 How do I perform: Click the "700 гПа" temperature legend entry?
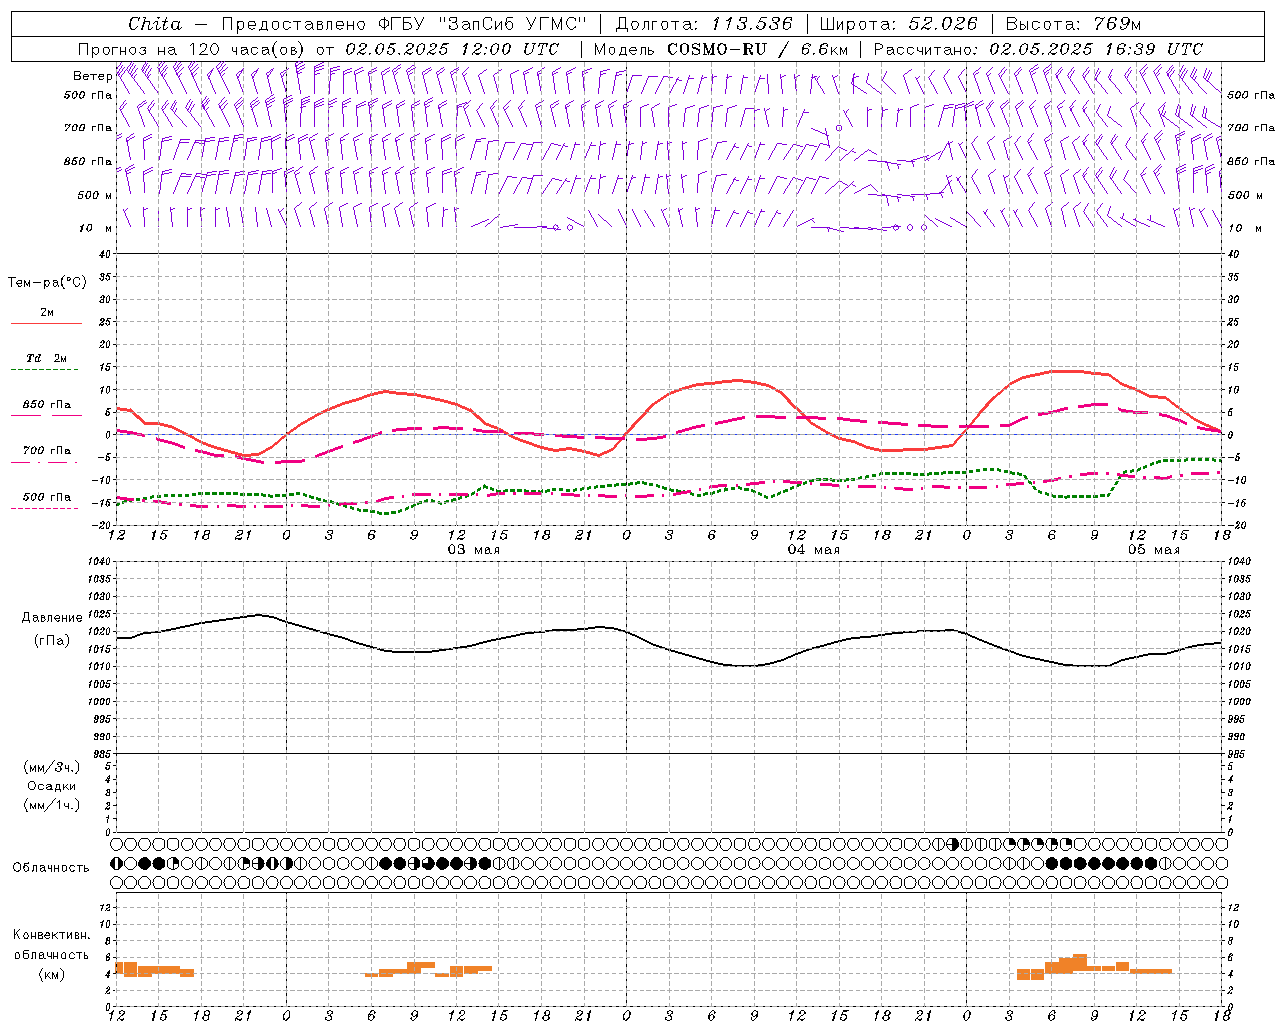pyautogui.click(x=46, y=450)
